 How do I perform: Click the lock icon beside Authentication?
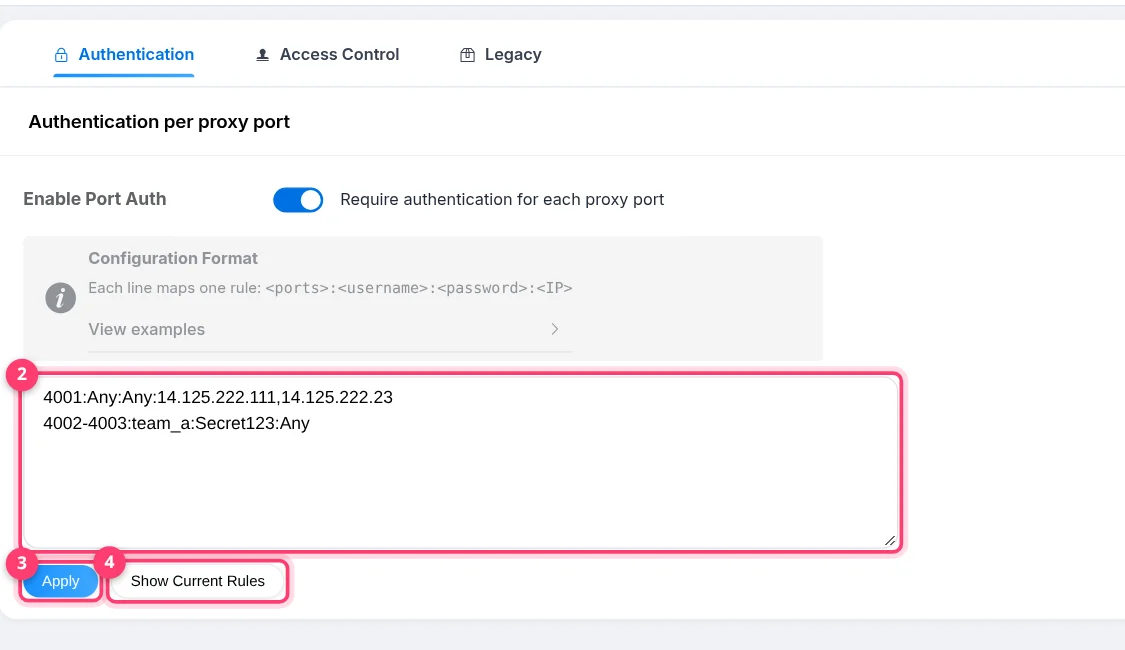(x=61, y=55)
